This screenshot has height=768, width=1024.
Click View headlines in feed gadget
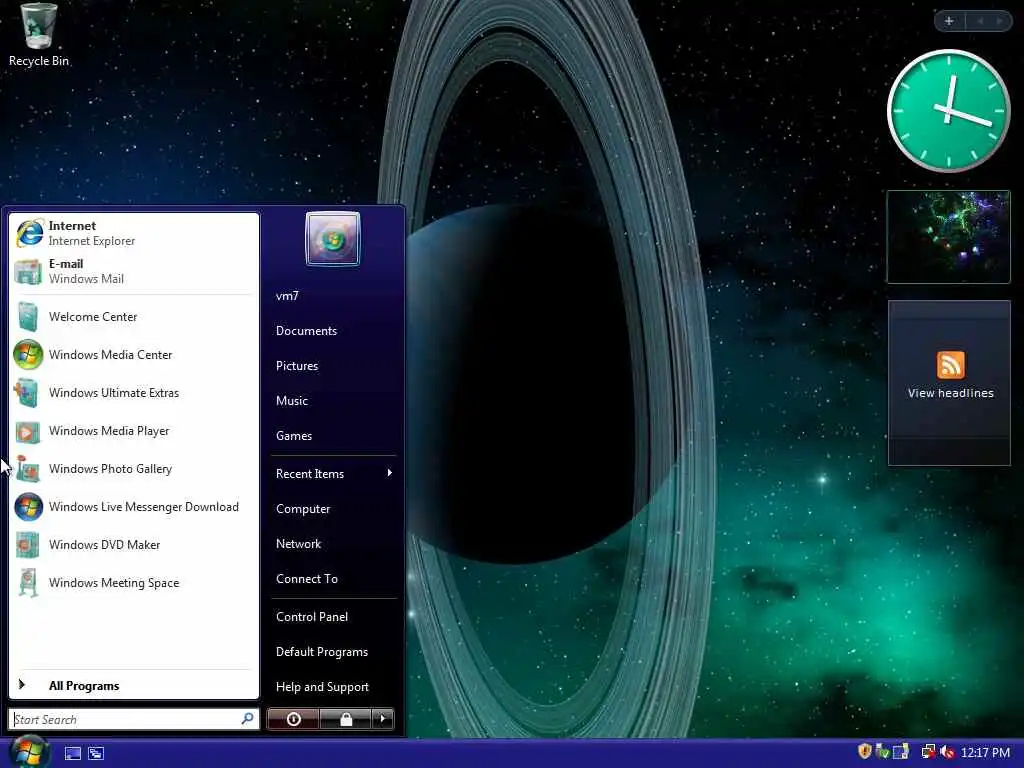click(x=950, y=393)
